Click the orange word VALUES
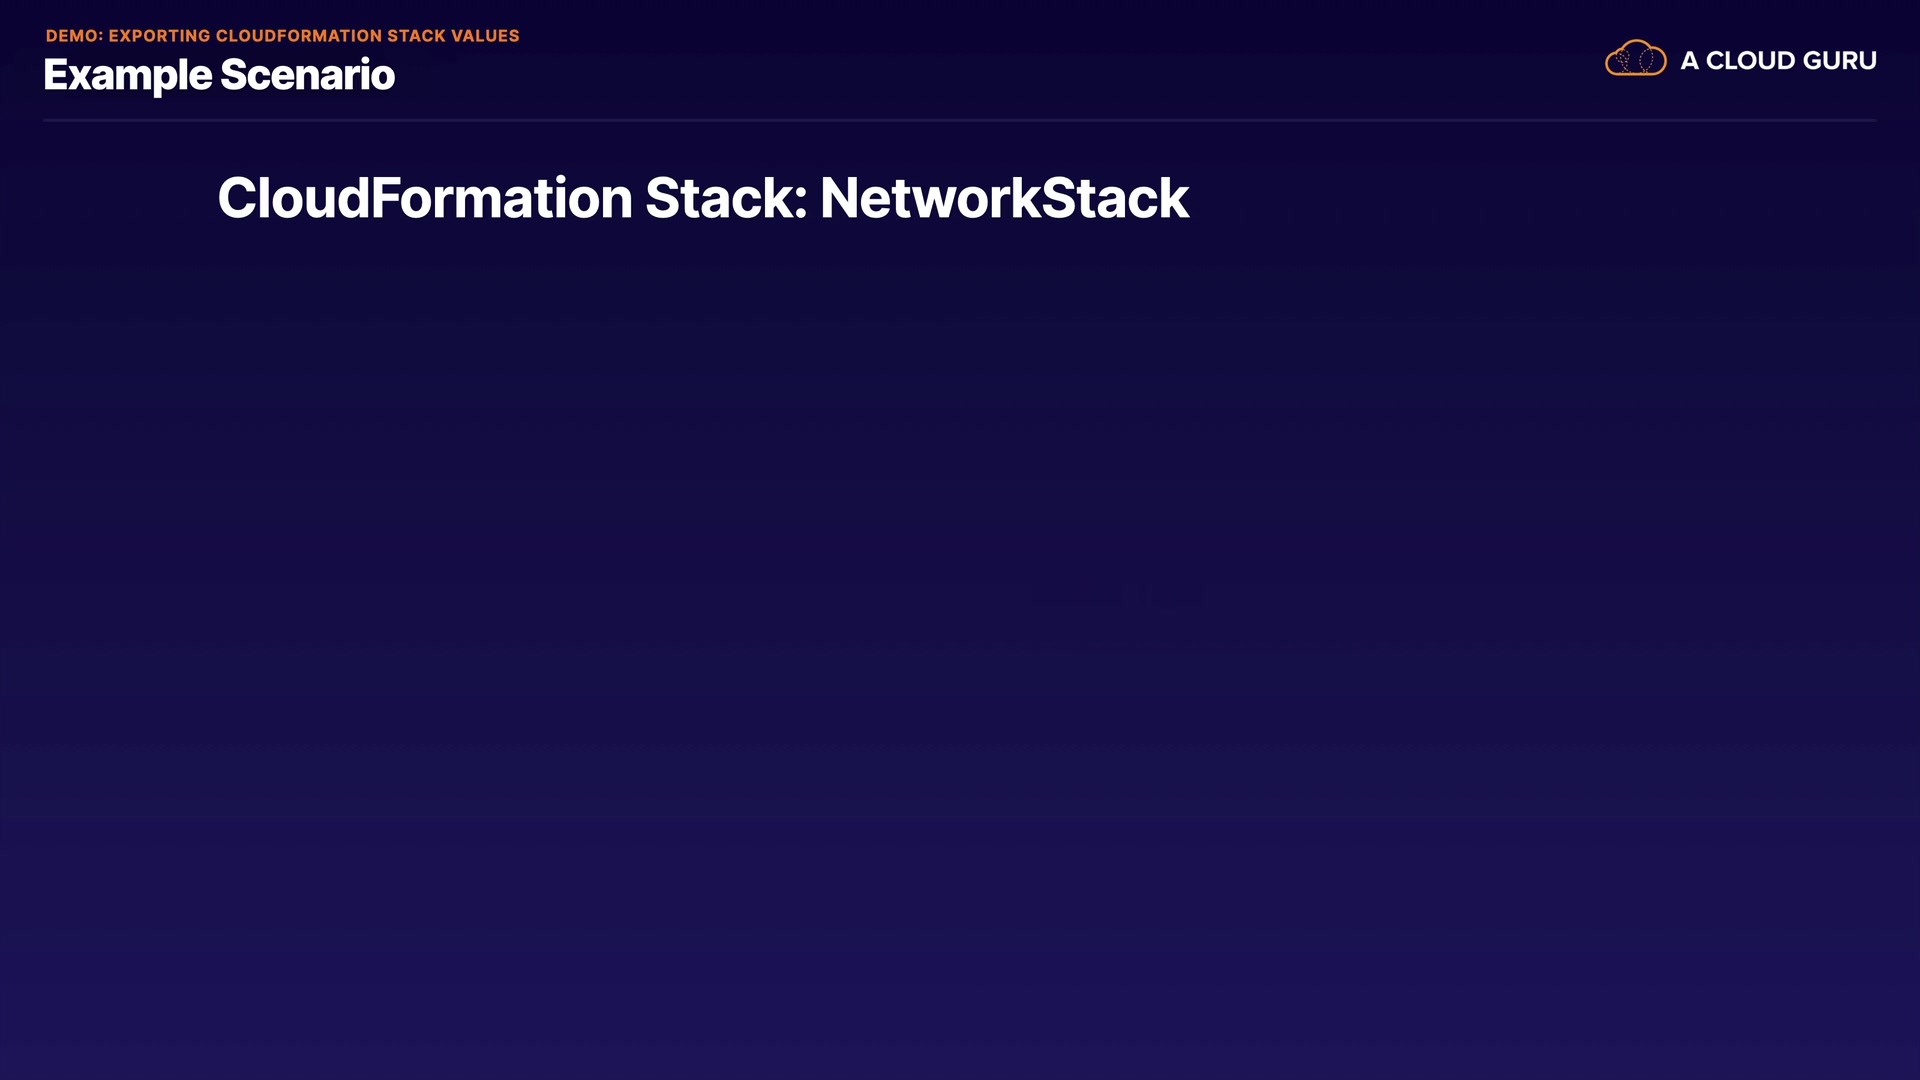Image resolution: width=1920 pixels, height=1080 pixels. click(485, 36)
